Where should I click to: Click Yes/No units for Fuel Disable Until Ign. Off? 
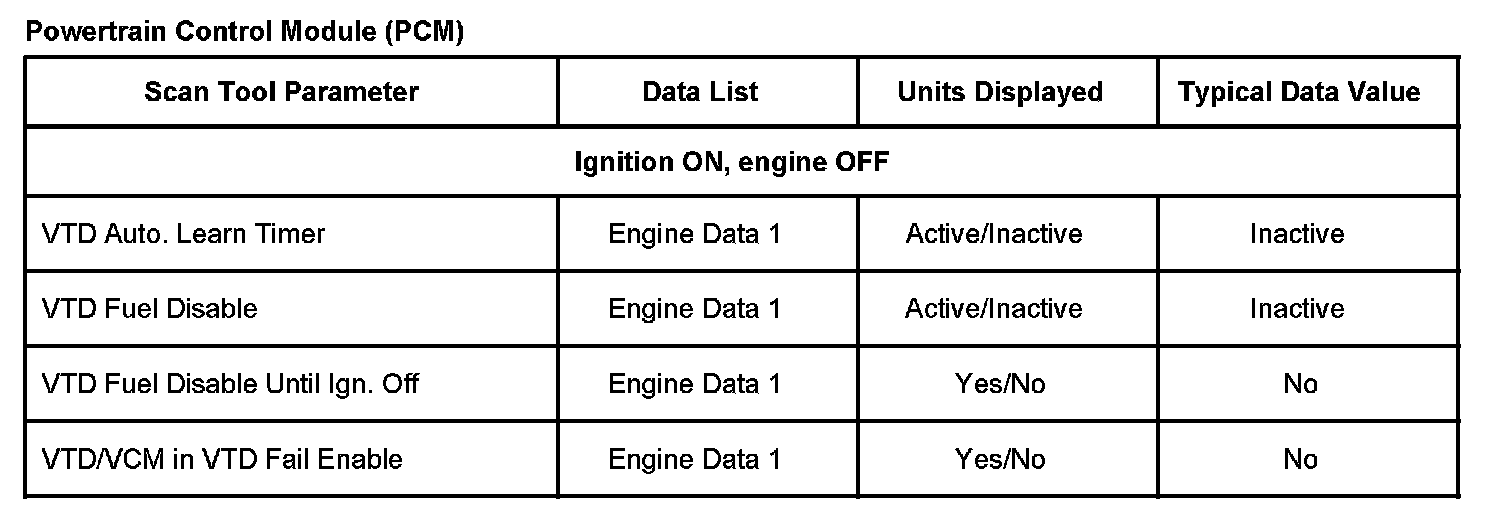[x=1000, y=384]
